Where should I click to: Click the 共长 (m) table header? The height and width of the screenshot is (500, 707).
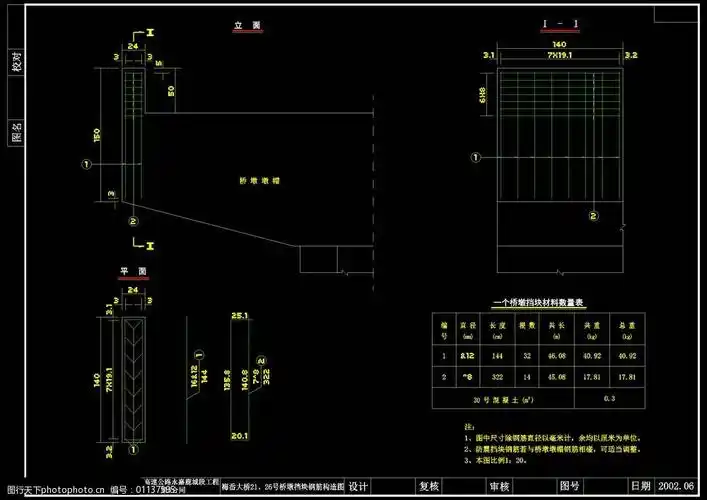point(556,330)
